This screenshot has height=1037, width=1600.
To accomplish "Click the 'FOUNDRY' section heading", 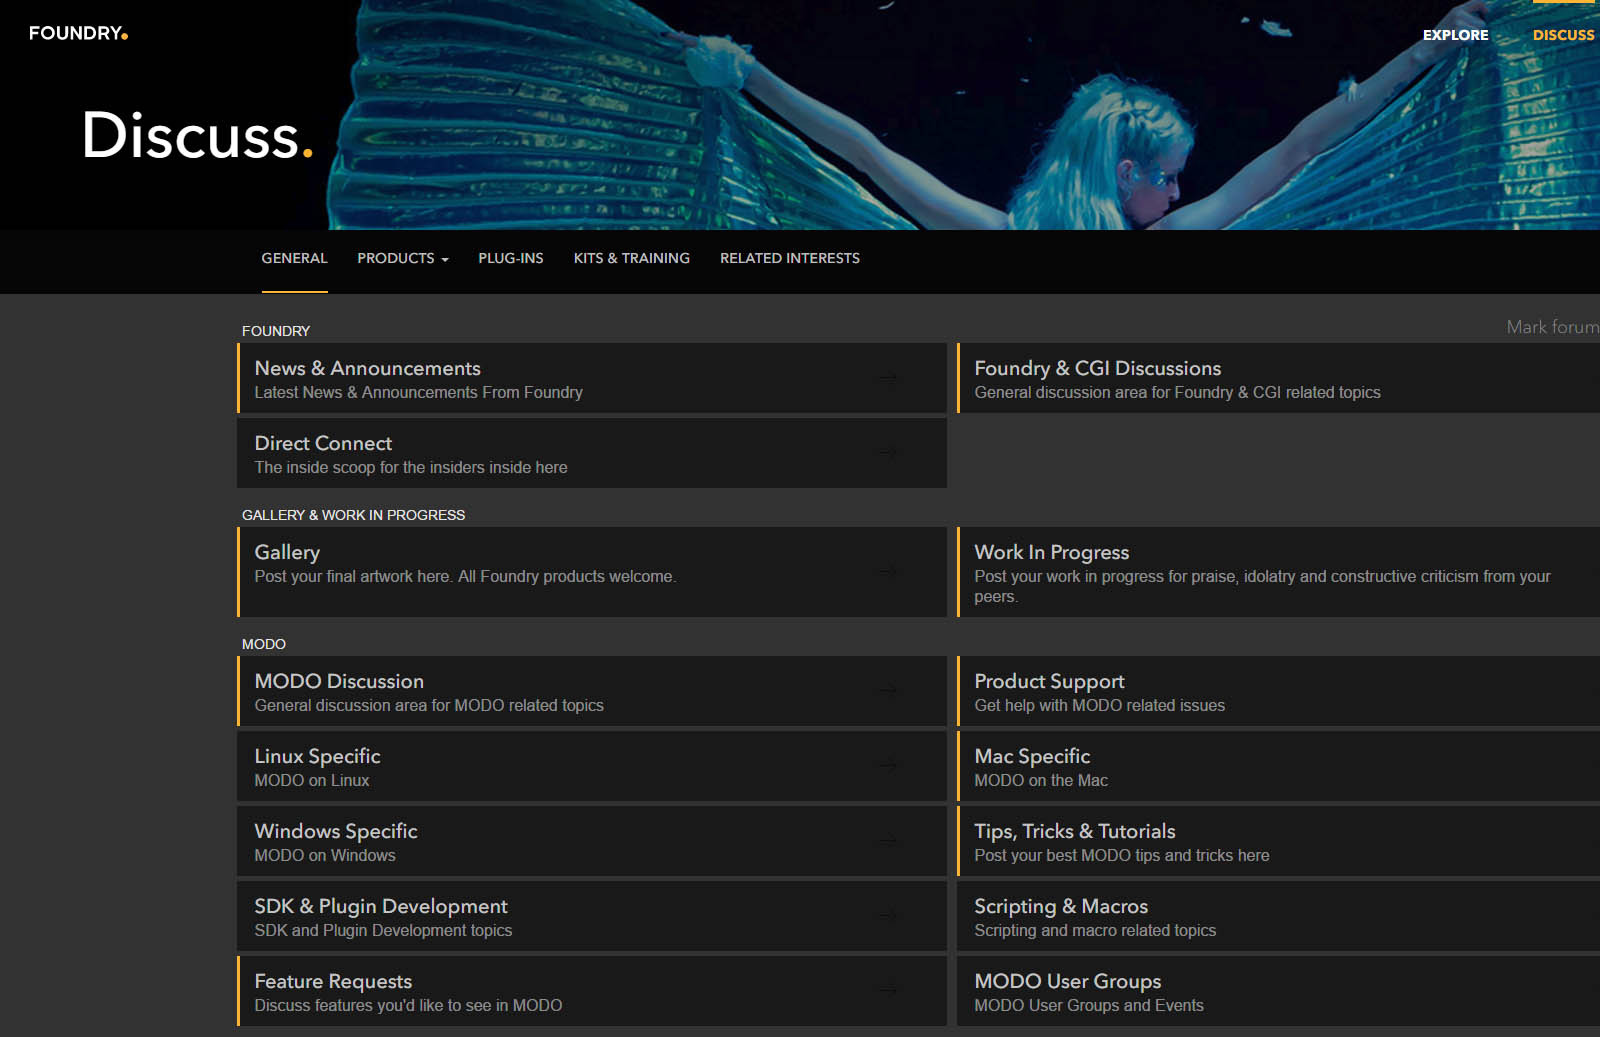I will click(x=276, y=331).
